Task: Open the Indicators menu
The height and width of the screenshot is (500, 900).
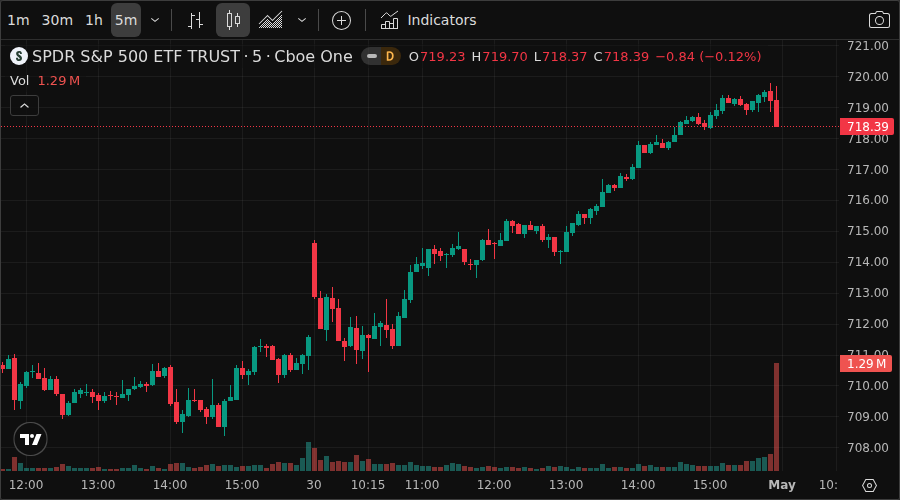Action: [428, 20]
